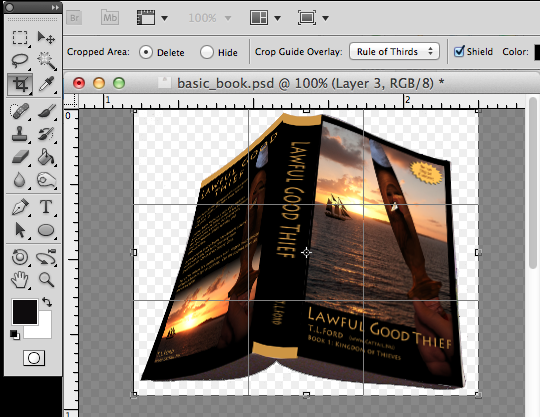Select the Ellipse shape tool
The width and height of the screenshot is (540, 417).
coord(46,230)
